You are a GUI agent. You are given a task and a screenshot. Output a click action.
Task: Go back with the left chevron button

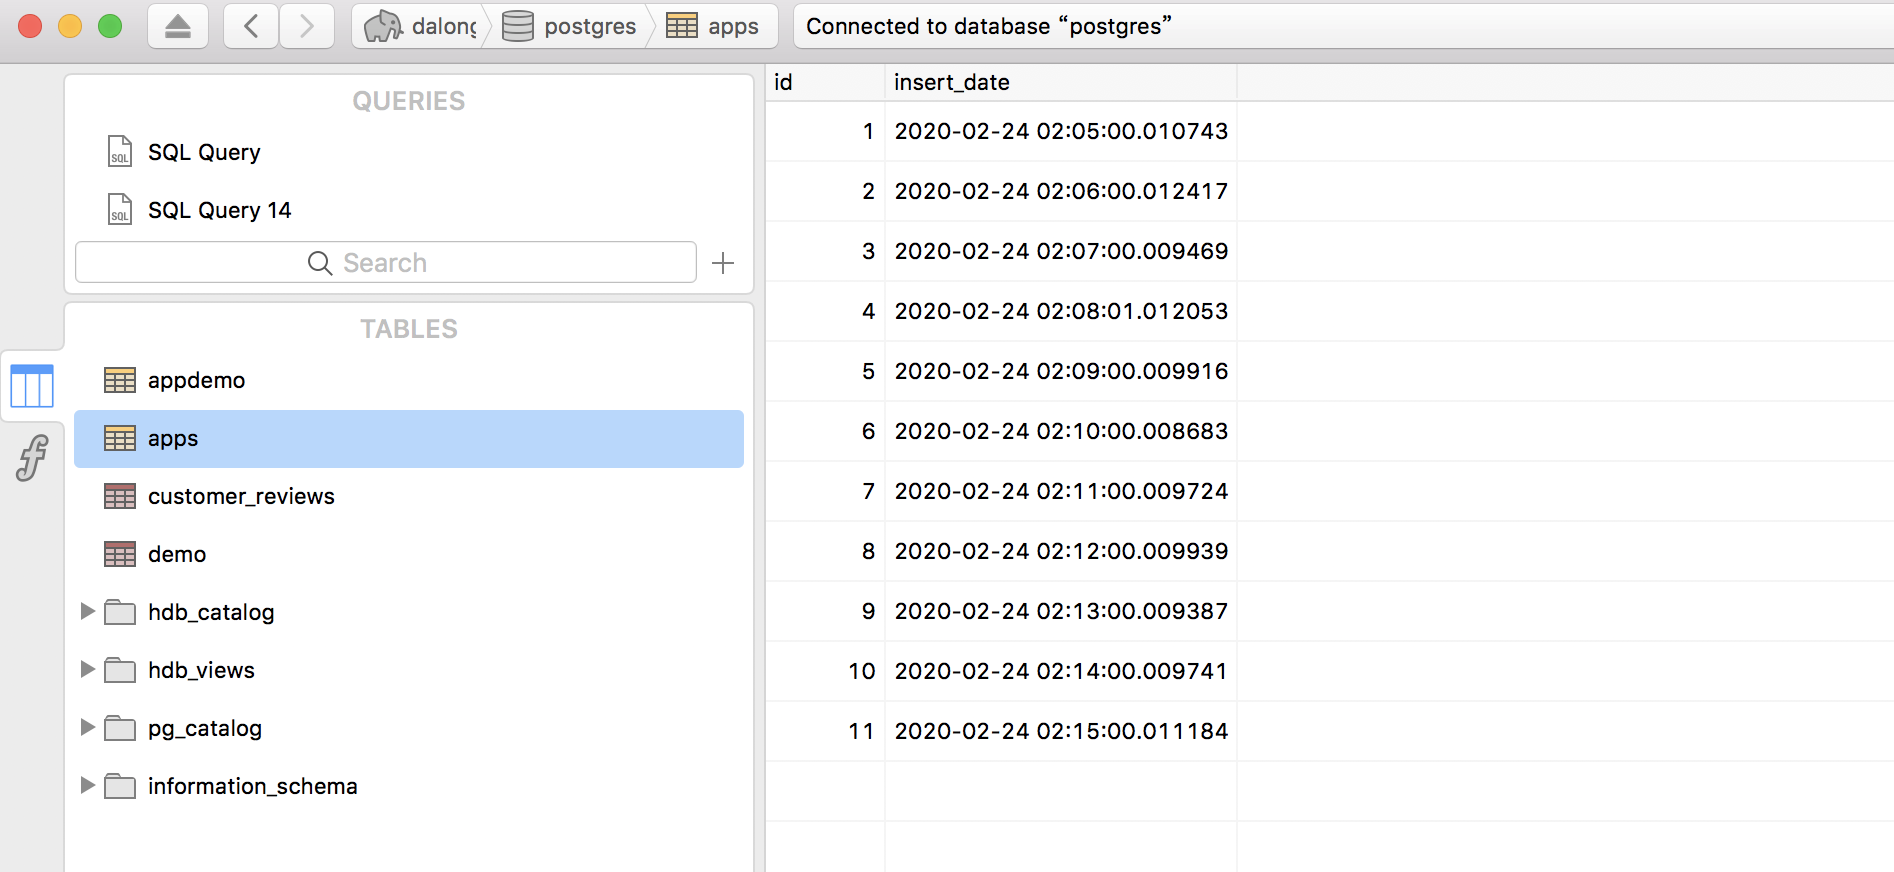251,26
